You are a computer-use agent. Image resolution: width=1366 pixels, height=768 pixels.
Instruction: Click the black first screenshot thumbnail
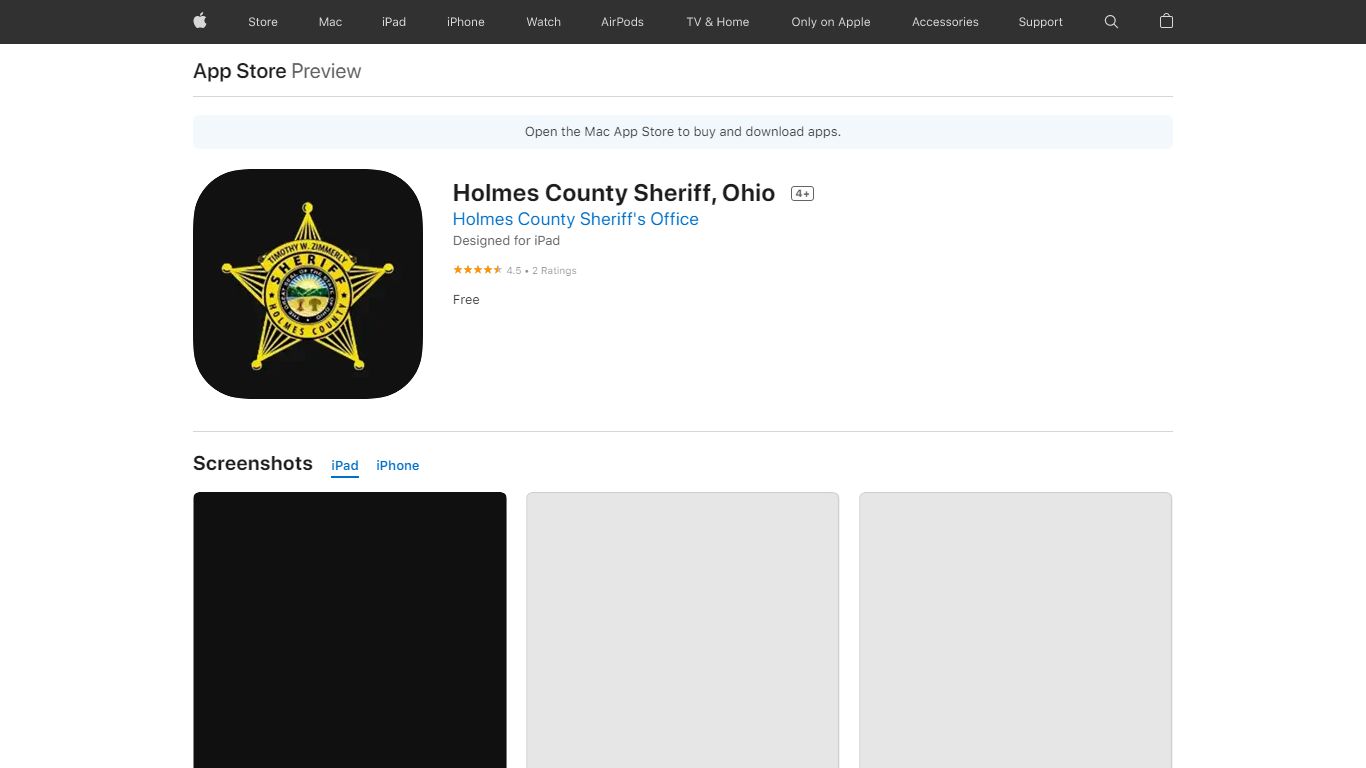click(x=350, y=630)
